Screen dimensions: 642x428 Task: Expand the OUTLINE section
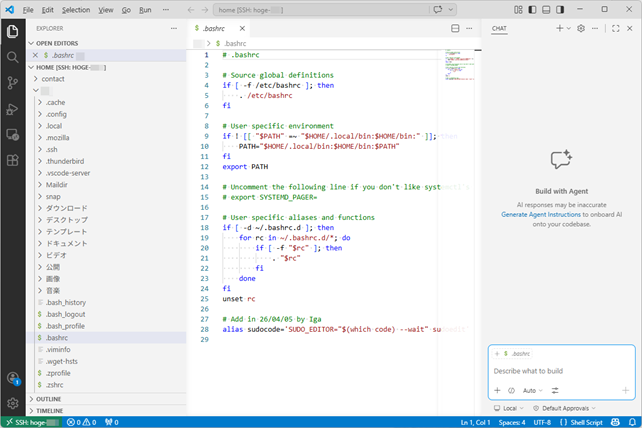point(48,398)
